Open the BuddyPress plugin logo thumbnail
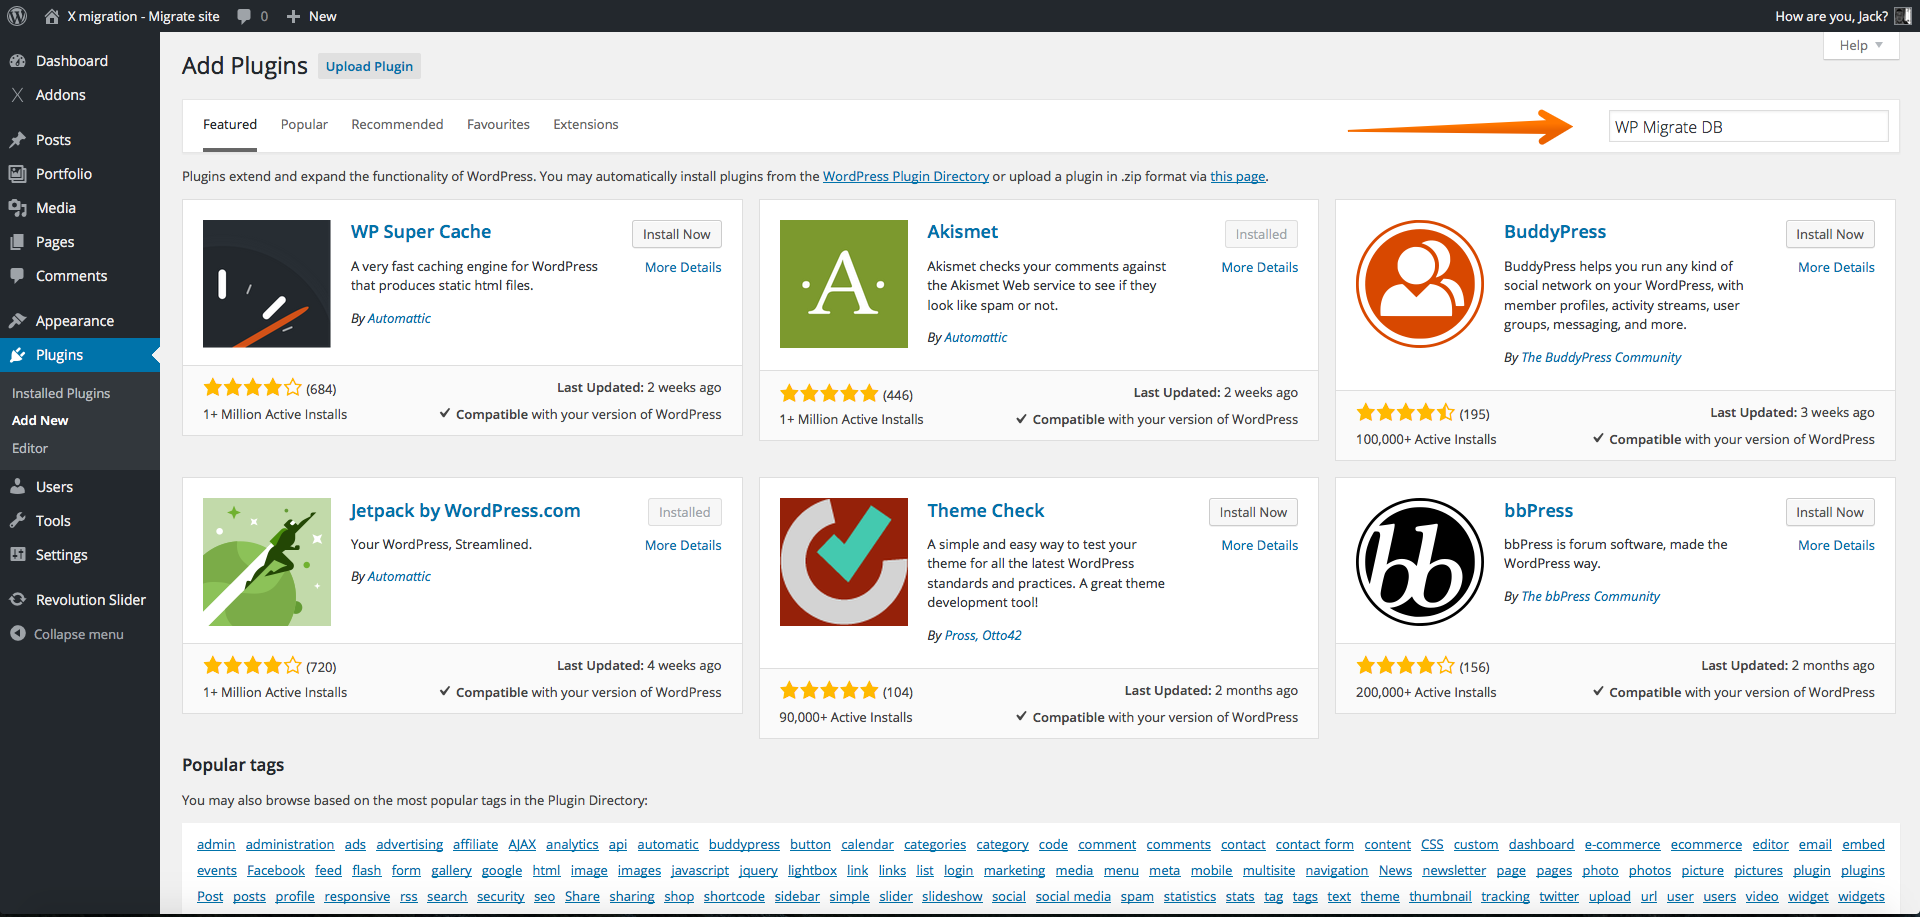 click(1420, 284)
